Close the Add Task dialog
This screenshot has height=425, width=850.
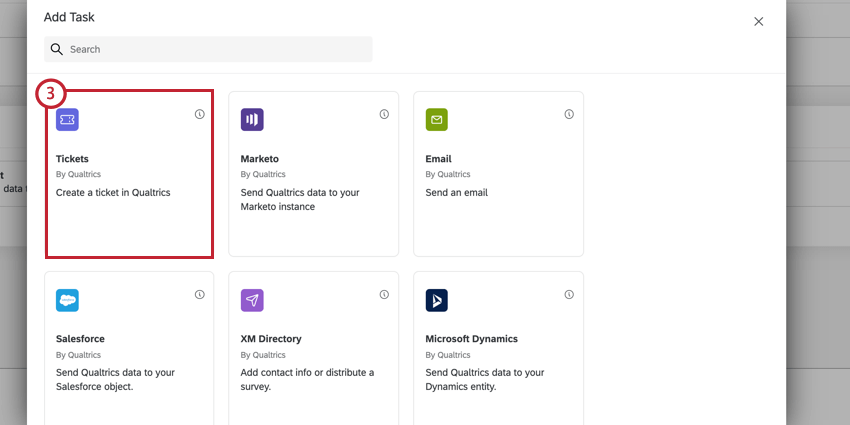click(758, 21)
